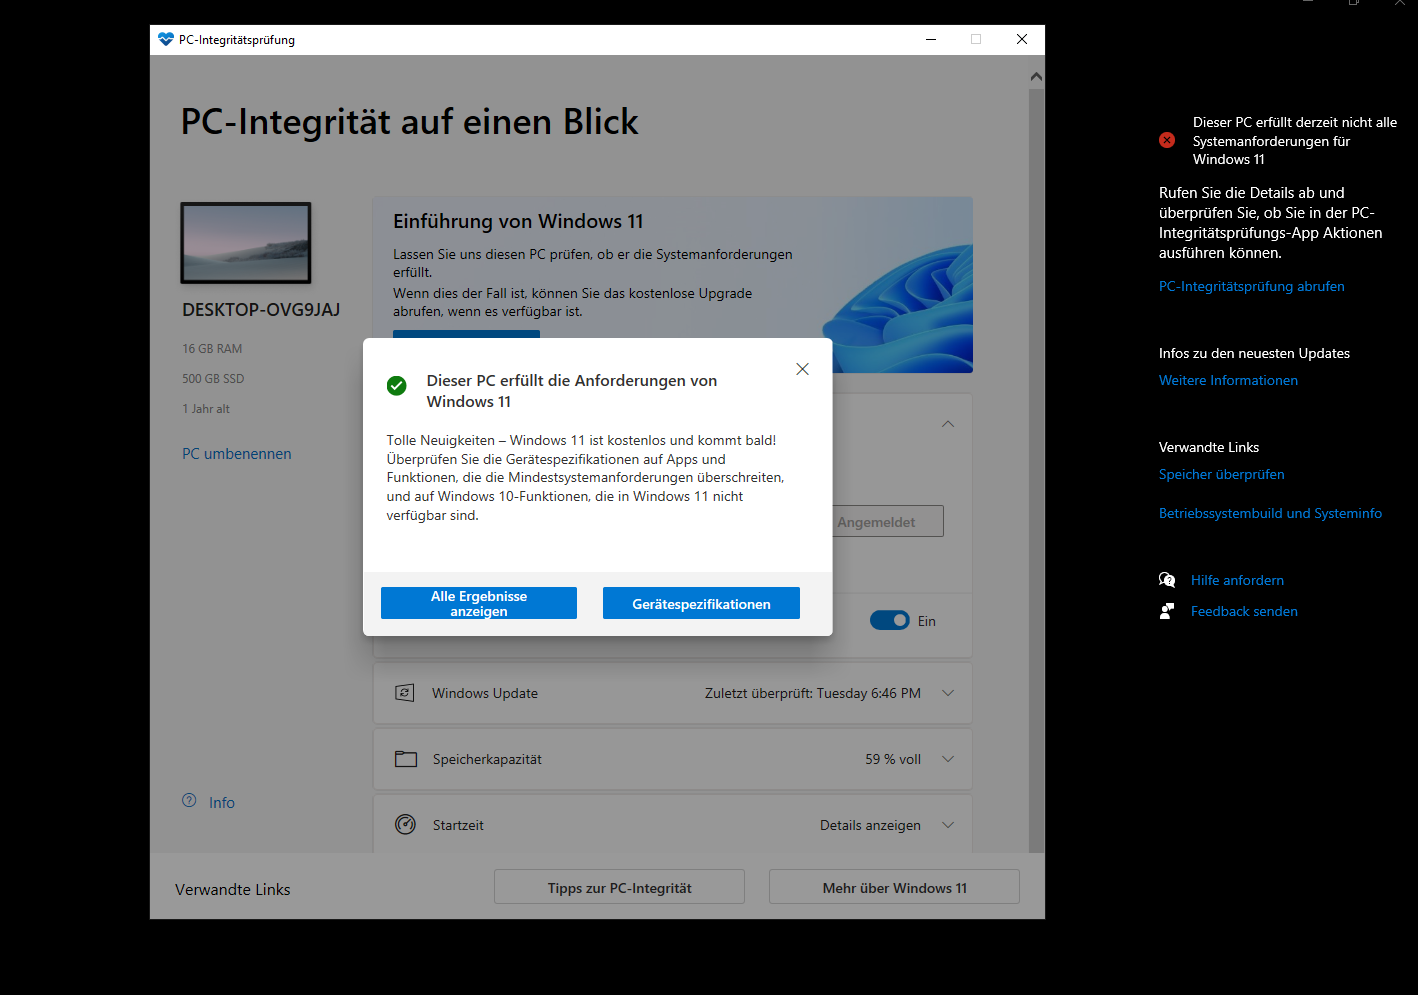Click Mehr über Windows 11 button
This screenshot has height=995, width=1418.
click(x=894, y=887)
